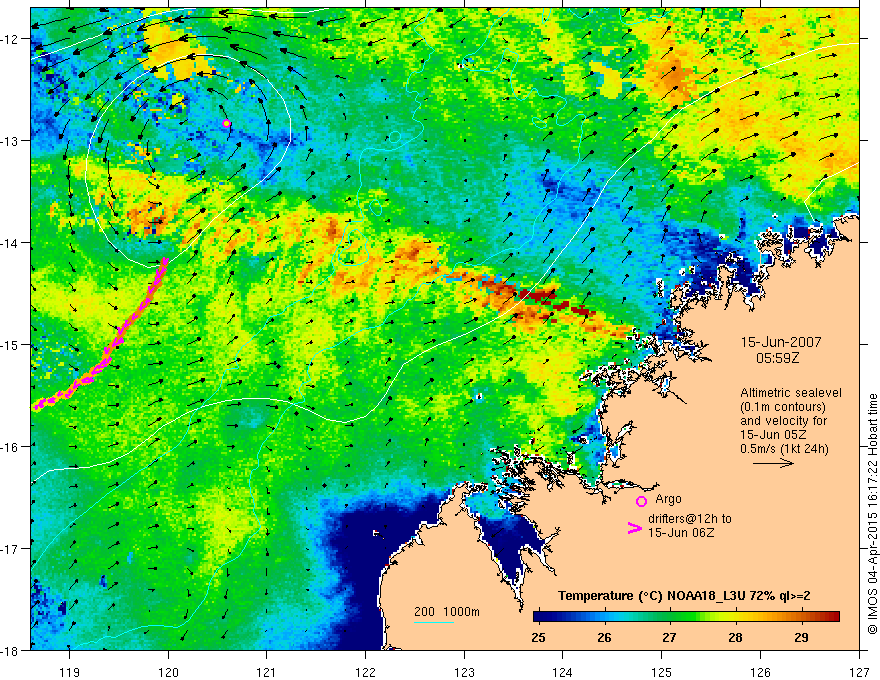
Task: Click latitude axis label '-17'
Action: click(10, 548)
